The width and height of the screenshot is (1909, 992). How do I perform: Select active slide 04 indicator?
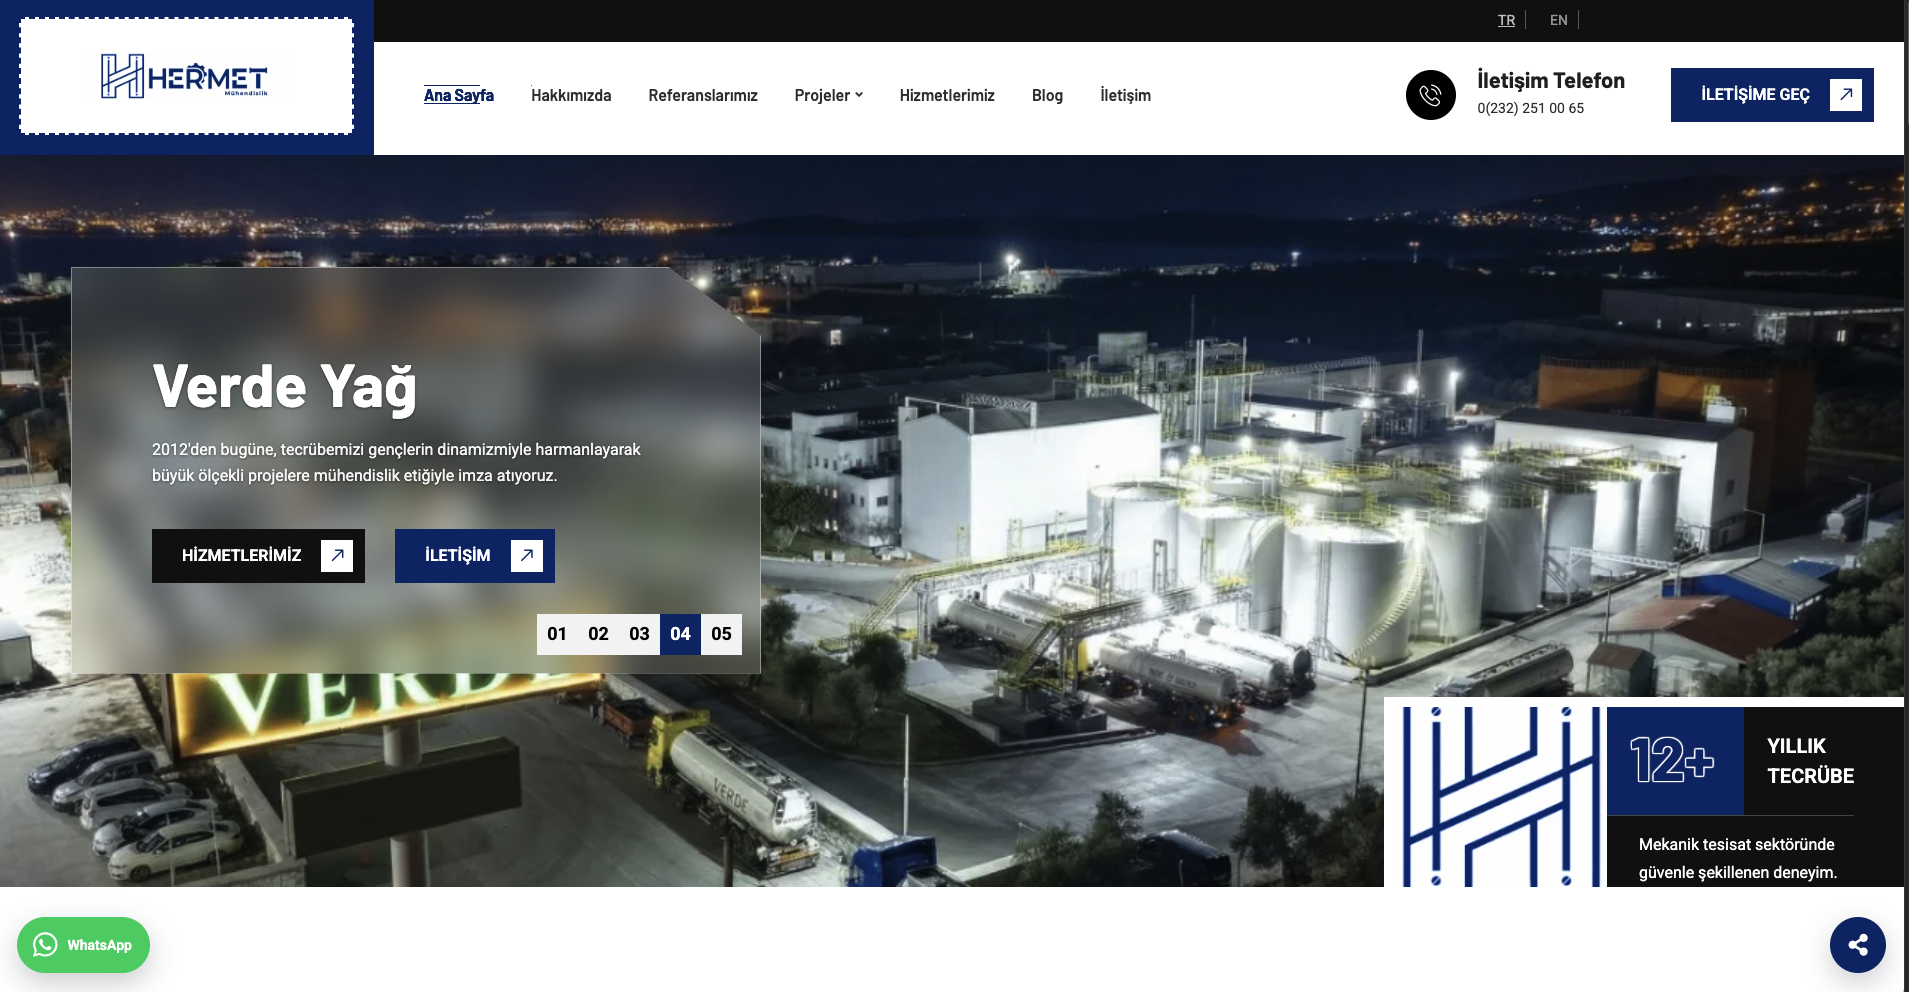pos(680,634)
